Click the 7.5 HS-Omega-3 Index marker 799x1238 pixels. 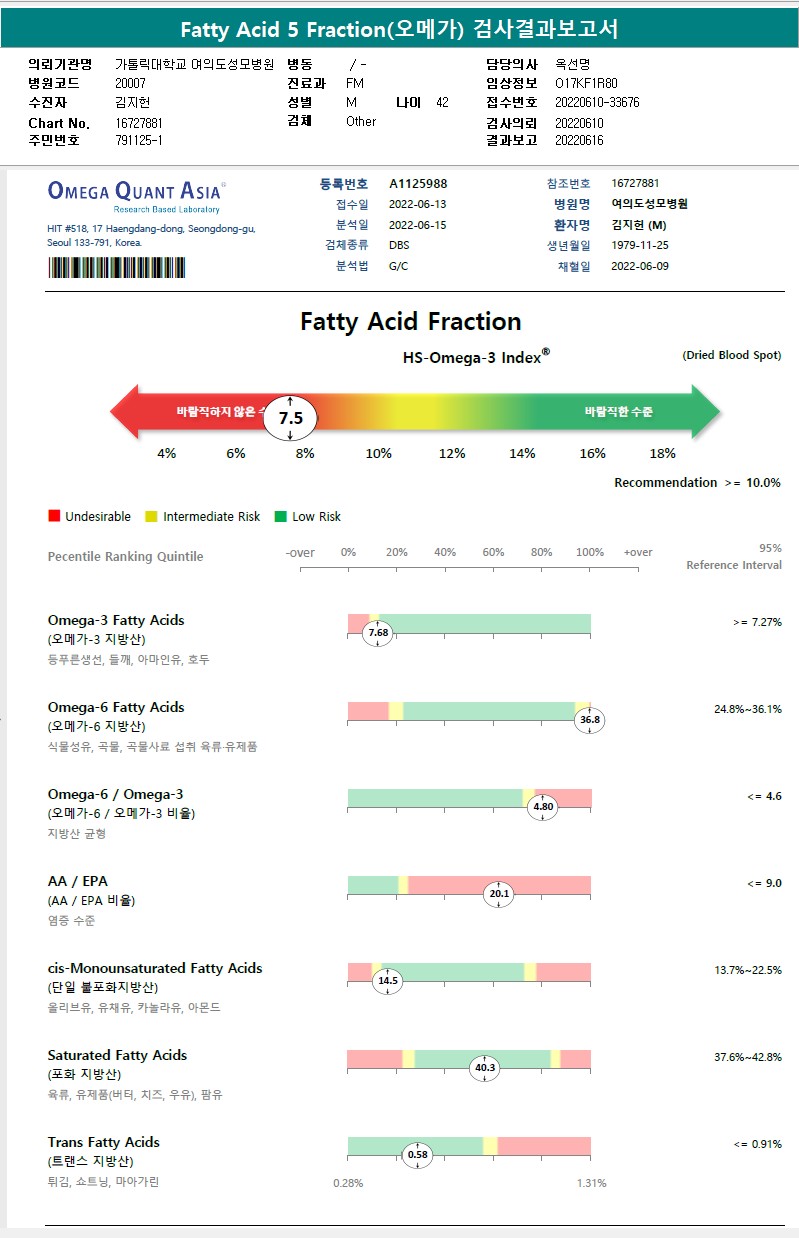point(290,418)
